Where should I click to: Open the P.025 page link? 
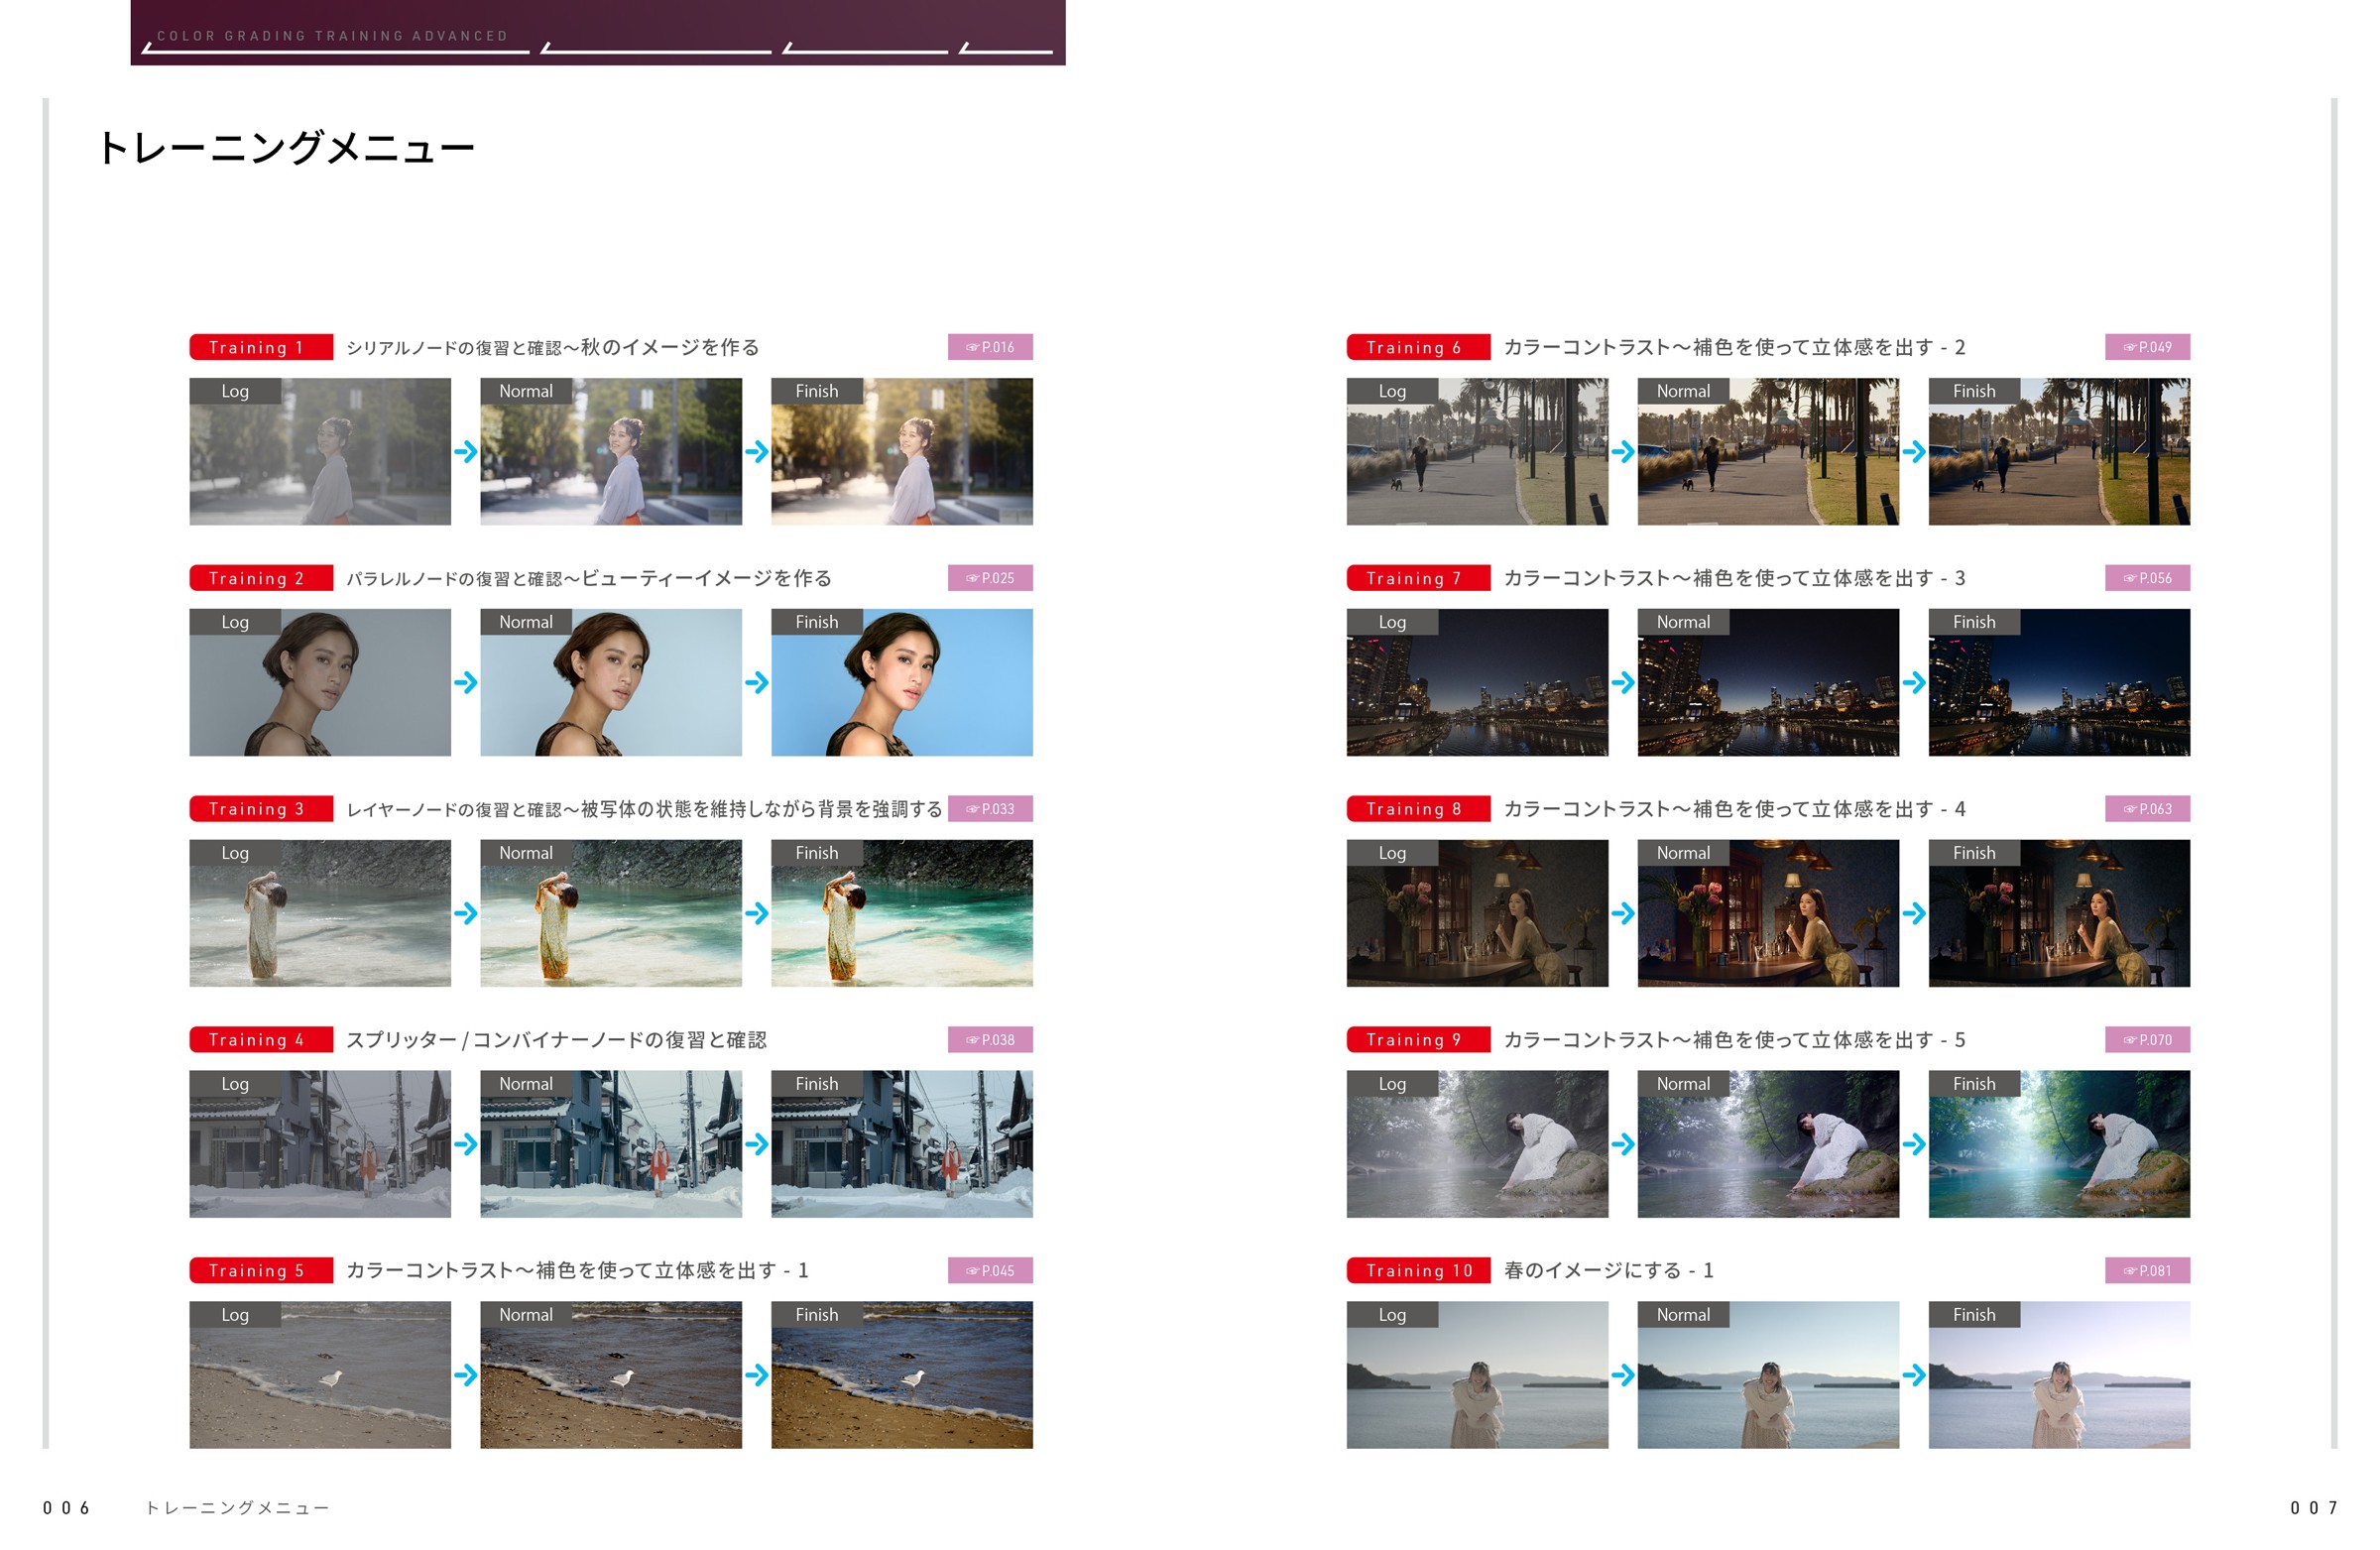click(989, 578)
